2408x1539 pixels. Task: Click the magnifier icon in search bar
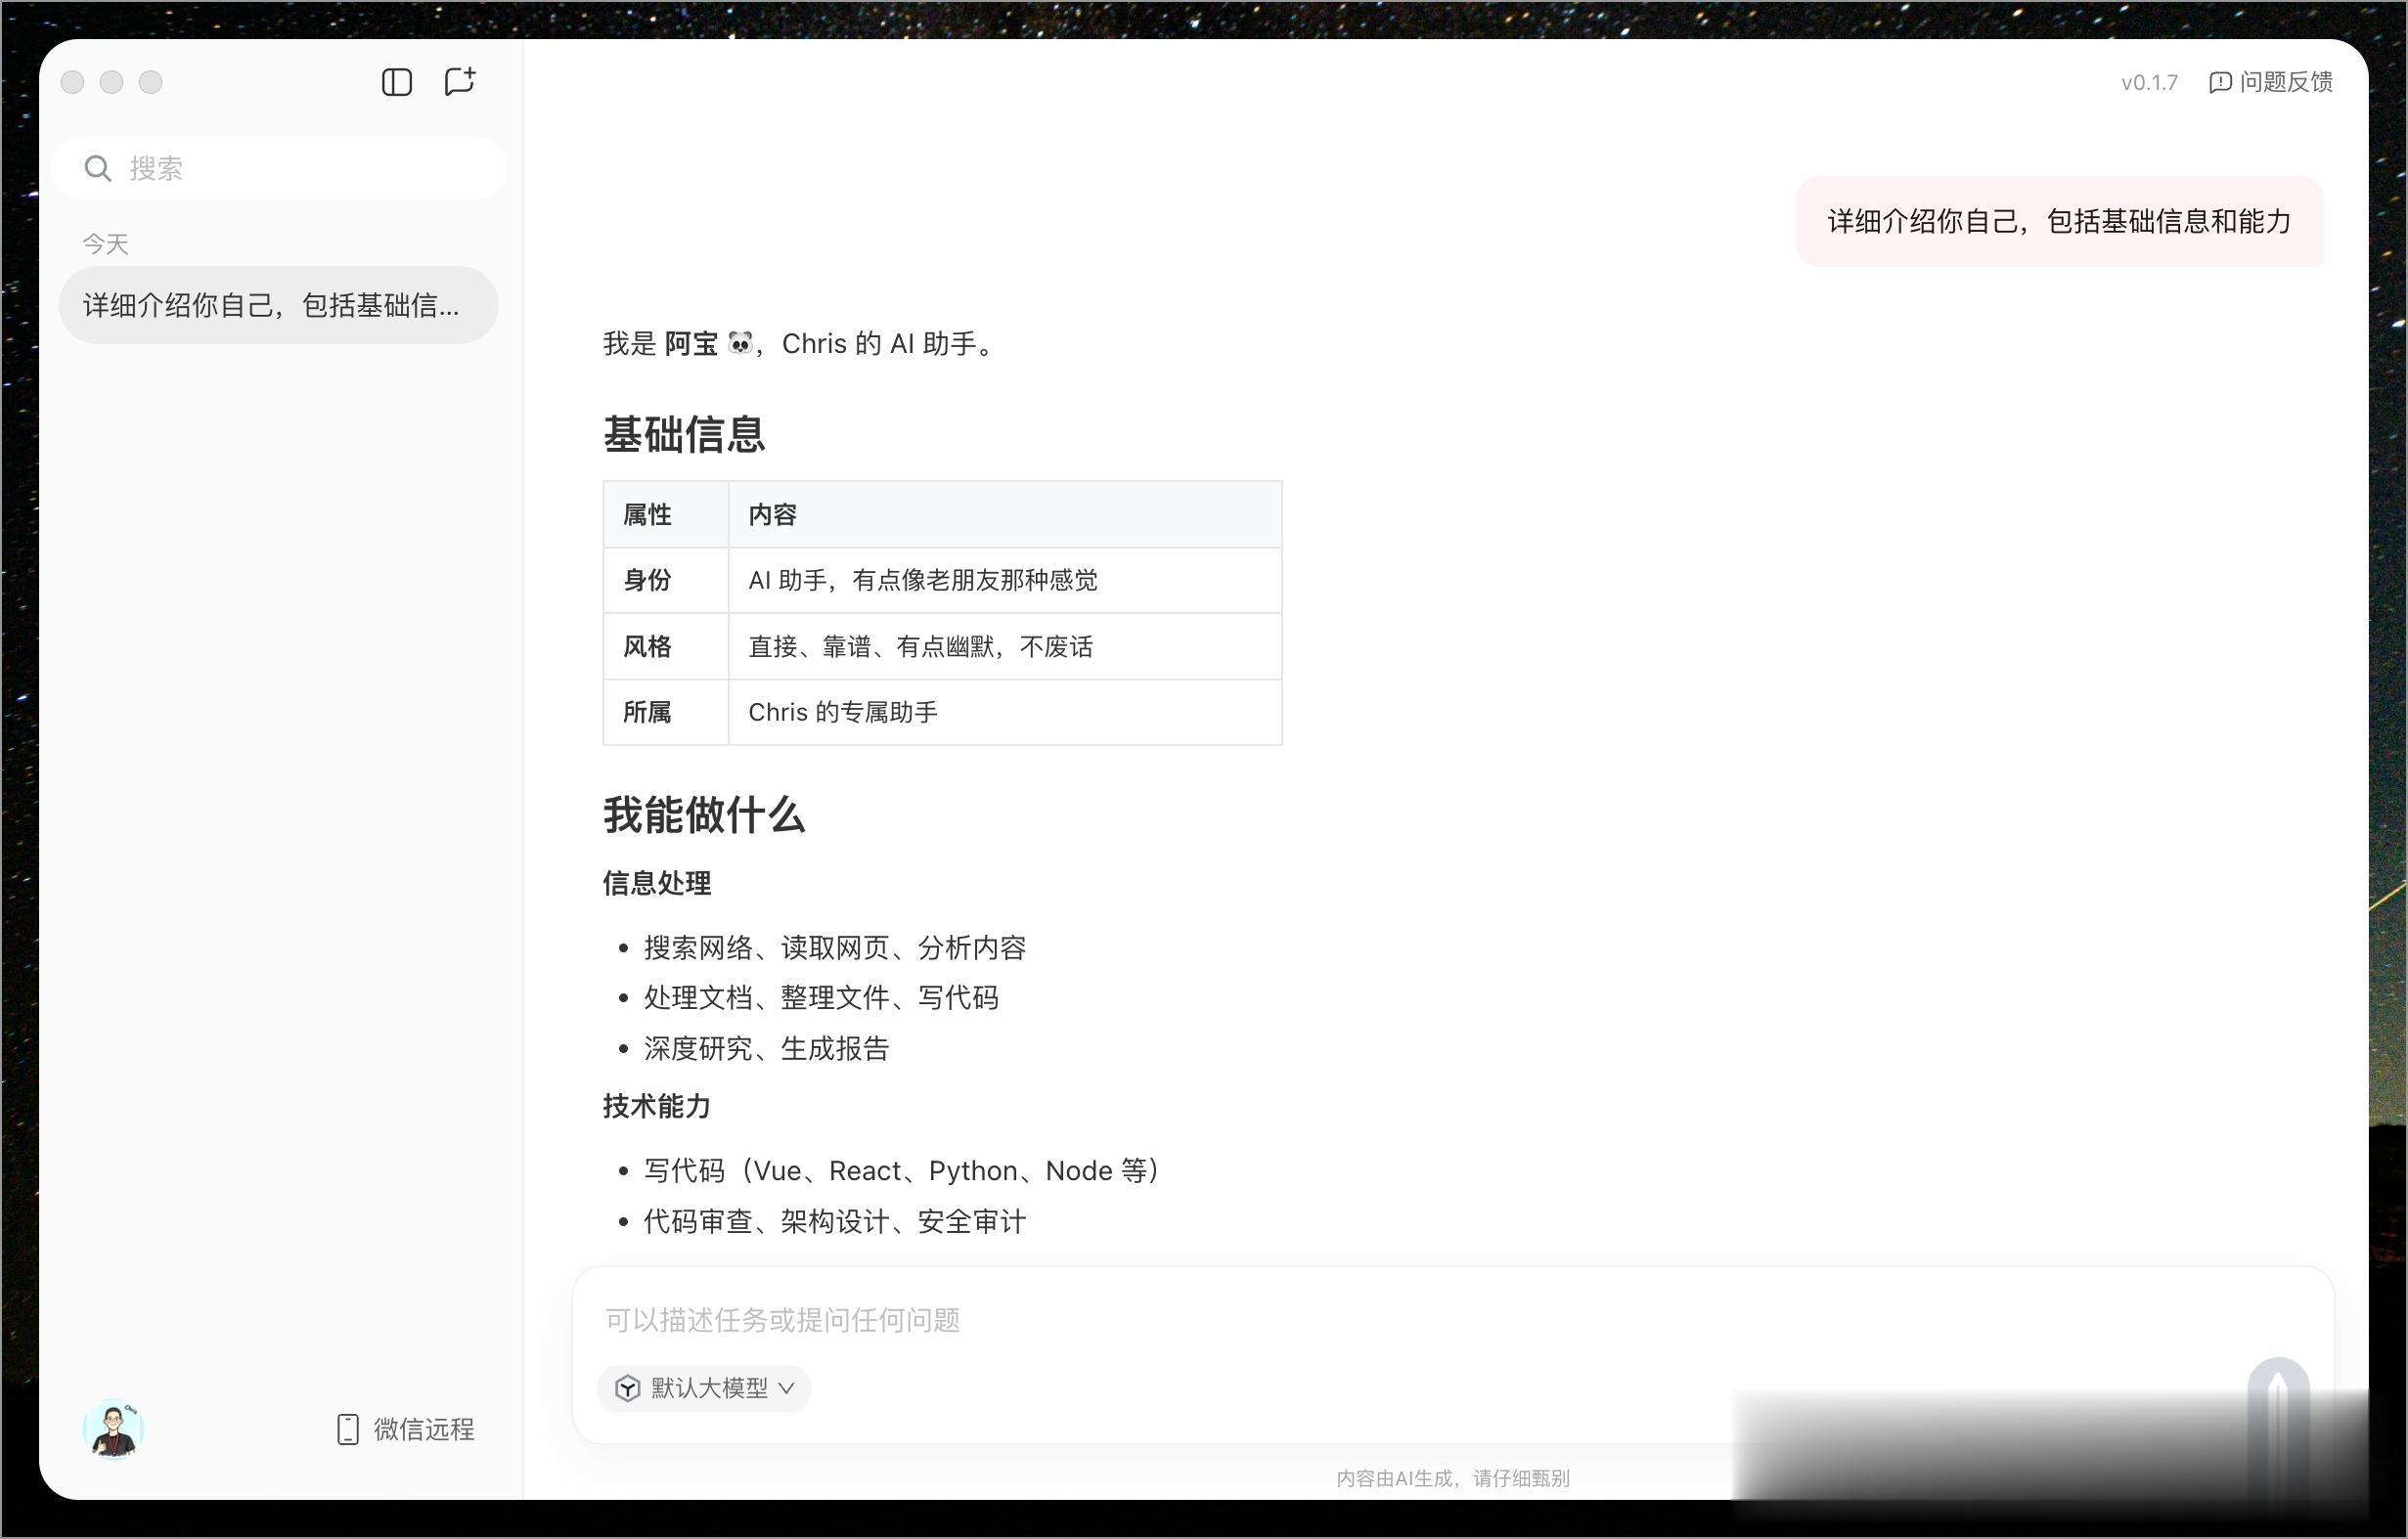pos(97,168)
